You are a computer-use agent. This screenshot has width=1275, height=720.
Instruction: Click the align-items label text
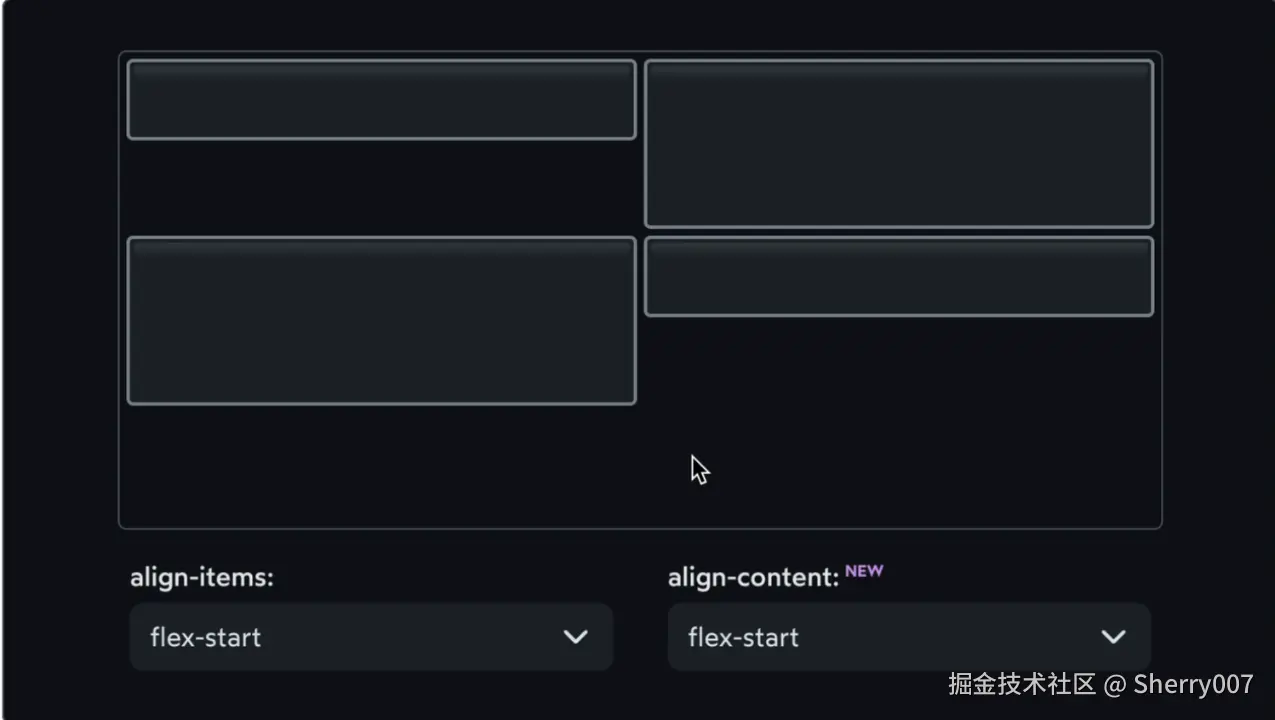tap(201, 577)
